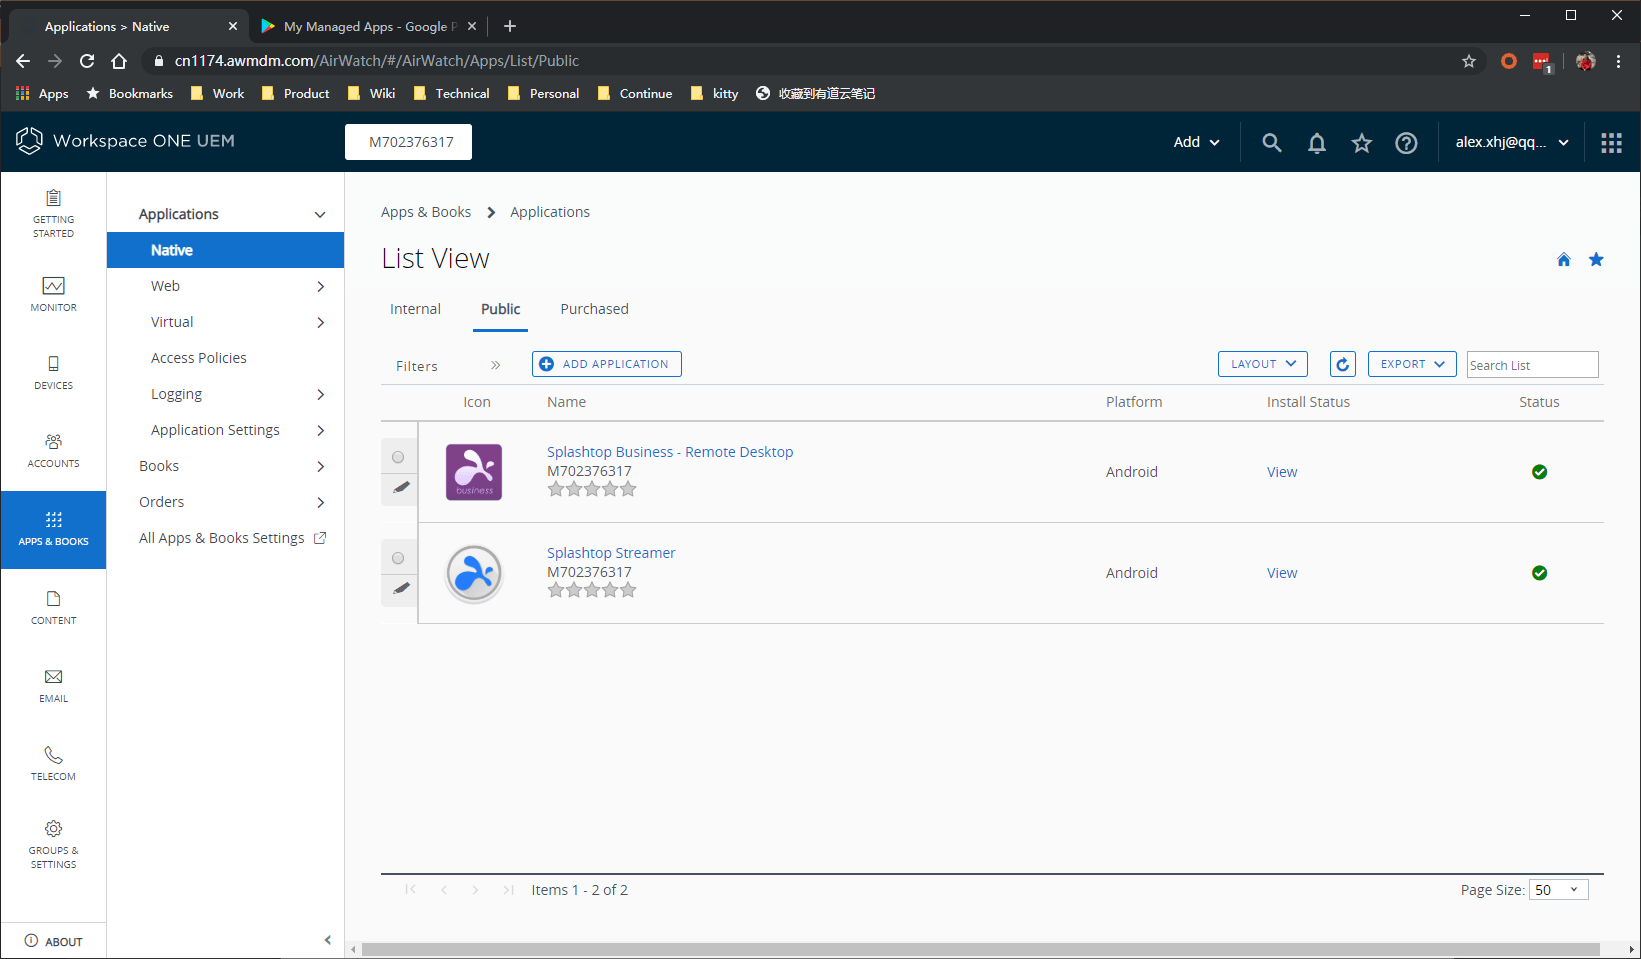
Task: Switch to the Purchased tab
Action: tap(594, 309)
